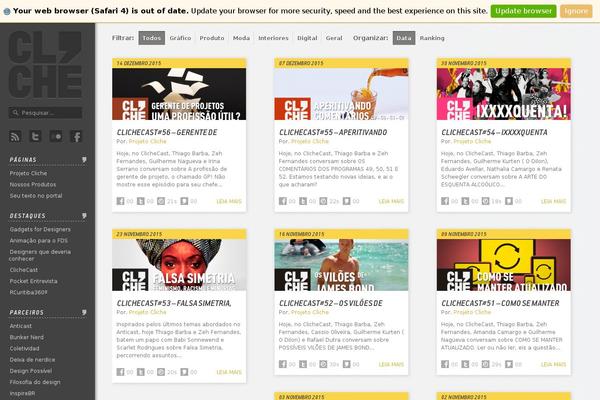Open the Flickr icon in the sidebar
The width and height of the screenshot is (600, 400).
pos(57,136)
